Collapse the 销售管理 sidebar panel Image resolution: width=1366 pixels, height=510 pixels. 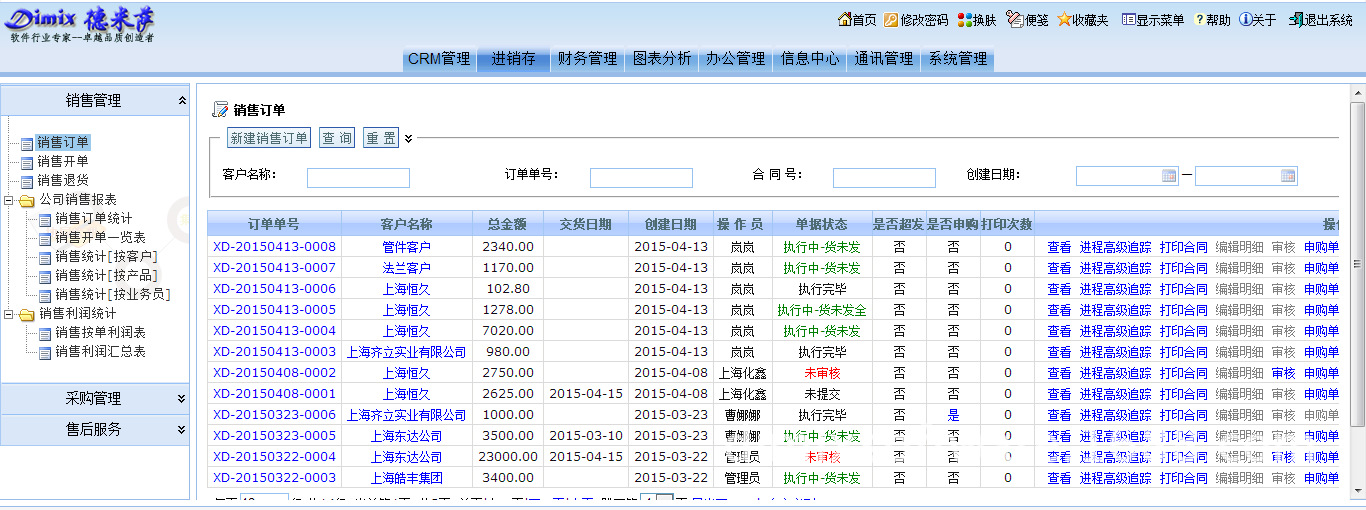pos(181,101)
